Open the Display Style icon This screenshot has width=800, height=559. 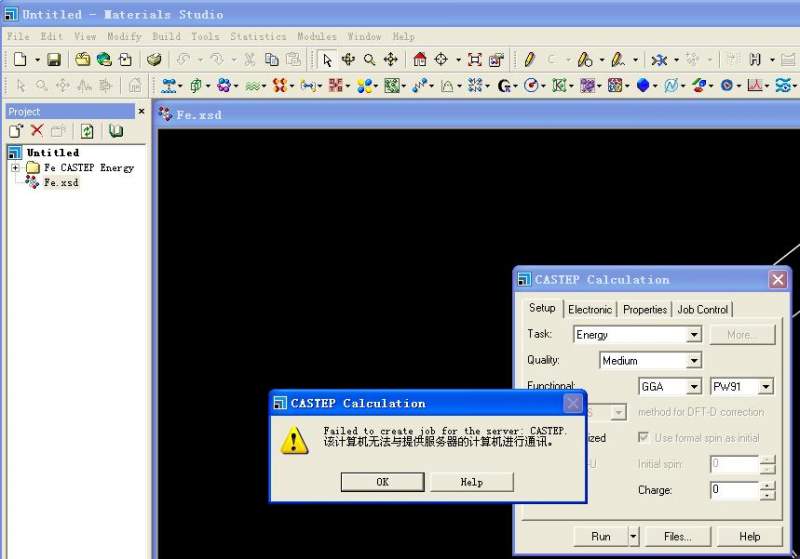[496, 60]
